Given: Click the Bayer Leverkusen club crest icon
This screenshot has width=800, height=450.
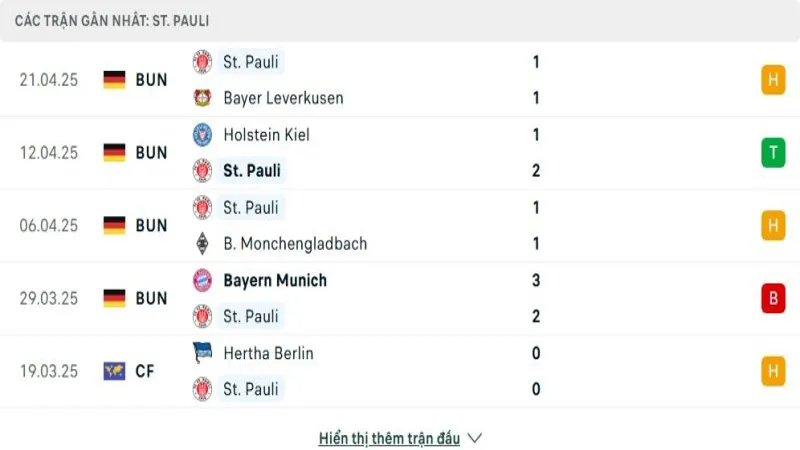Looking at the screenshot, I should 202,98.
